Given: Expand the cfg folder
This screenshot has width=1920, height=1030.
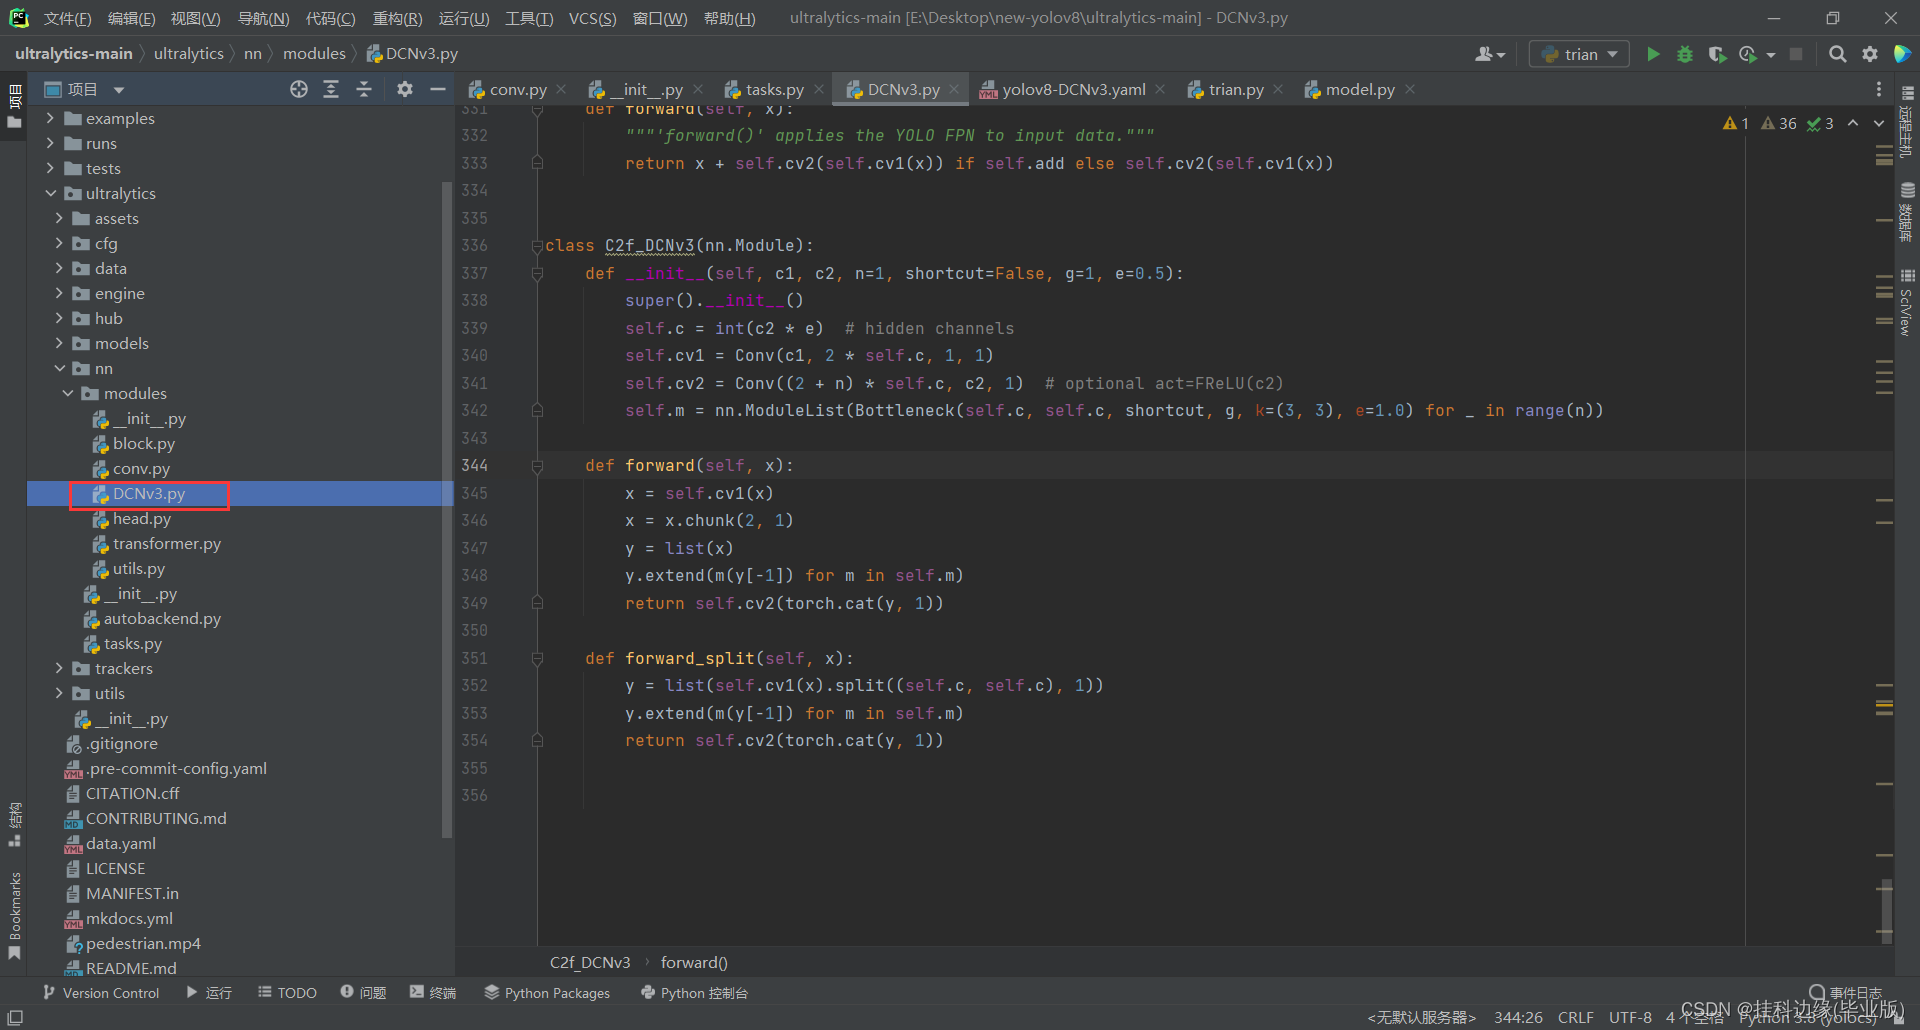Looking at the screenshot, I should click(x=59, y=243).
